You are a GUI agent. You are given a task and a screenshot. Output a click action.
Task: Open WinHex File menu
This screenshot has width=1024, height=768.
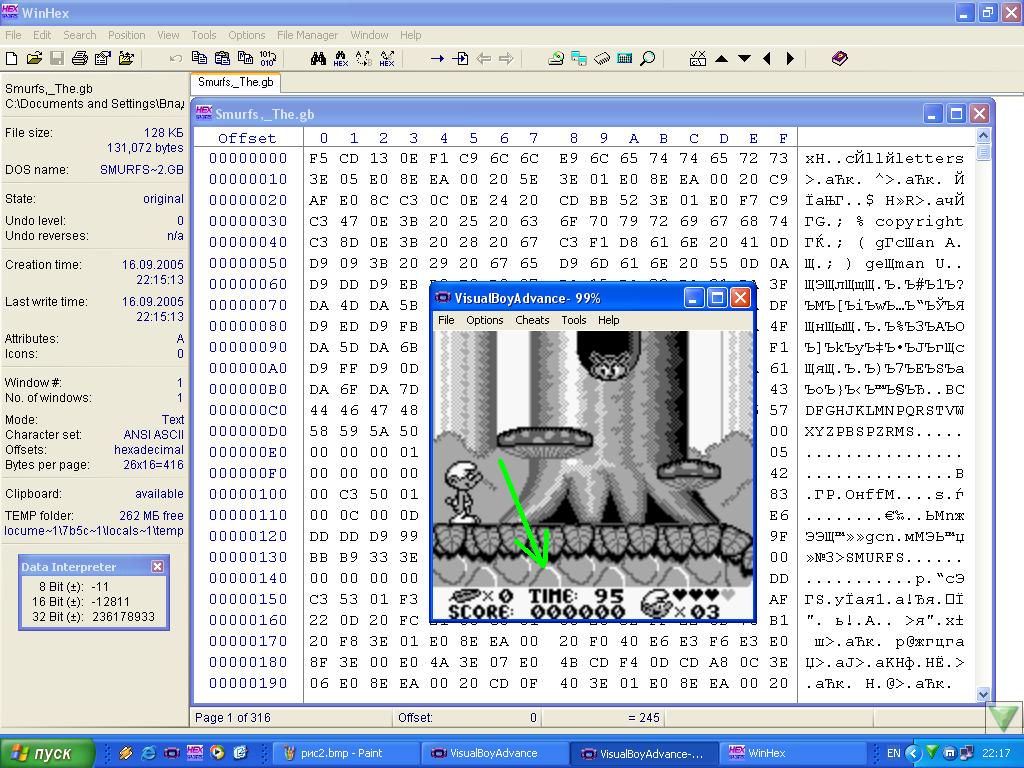(13, 35)
